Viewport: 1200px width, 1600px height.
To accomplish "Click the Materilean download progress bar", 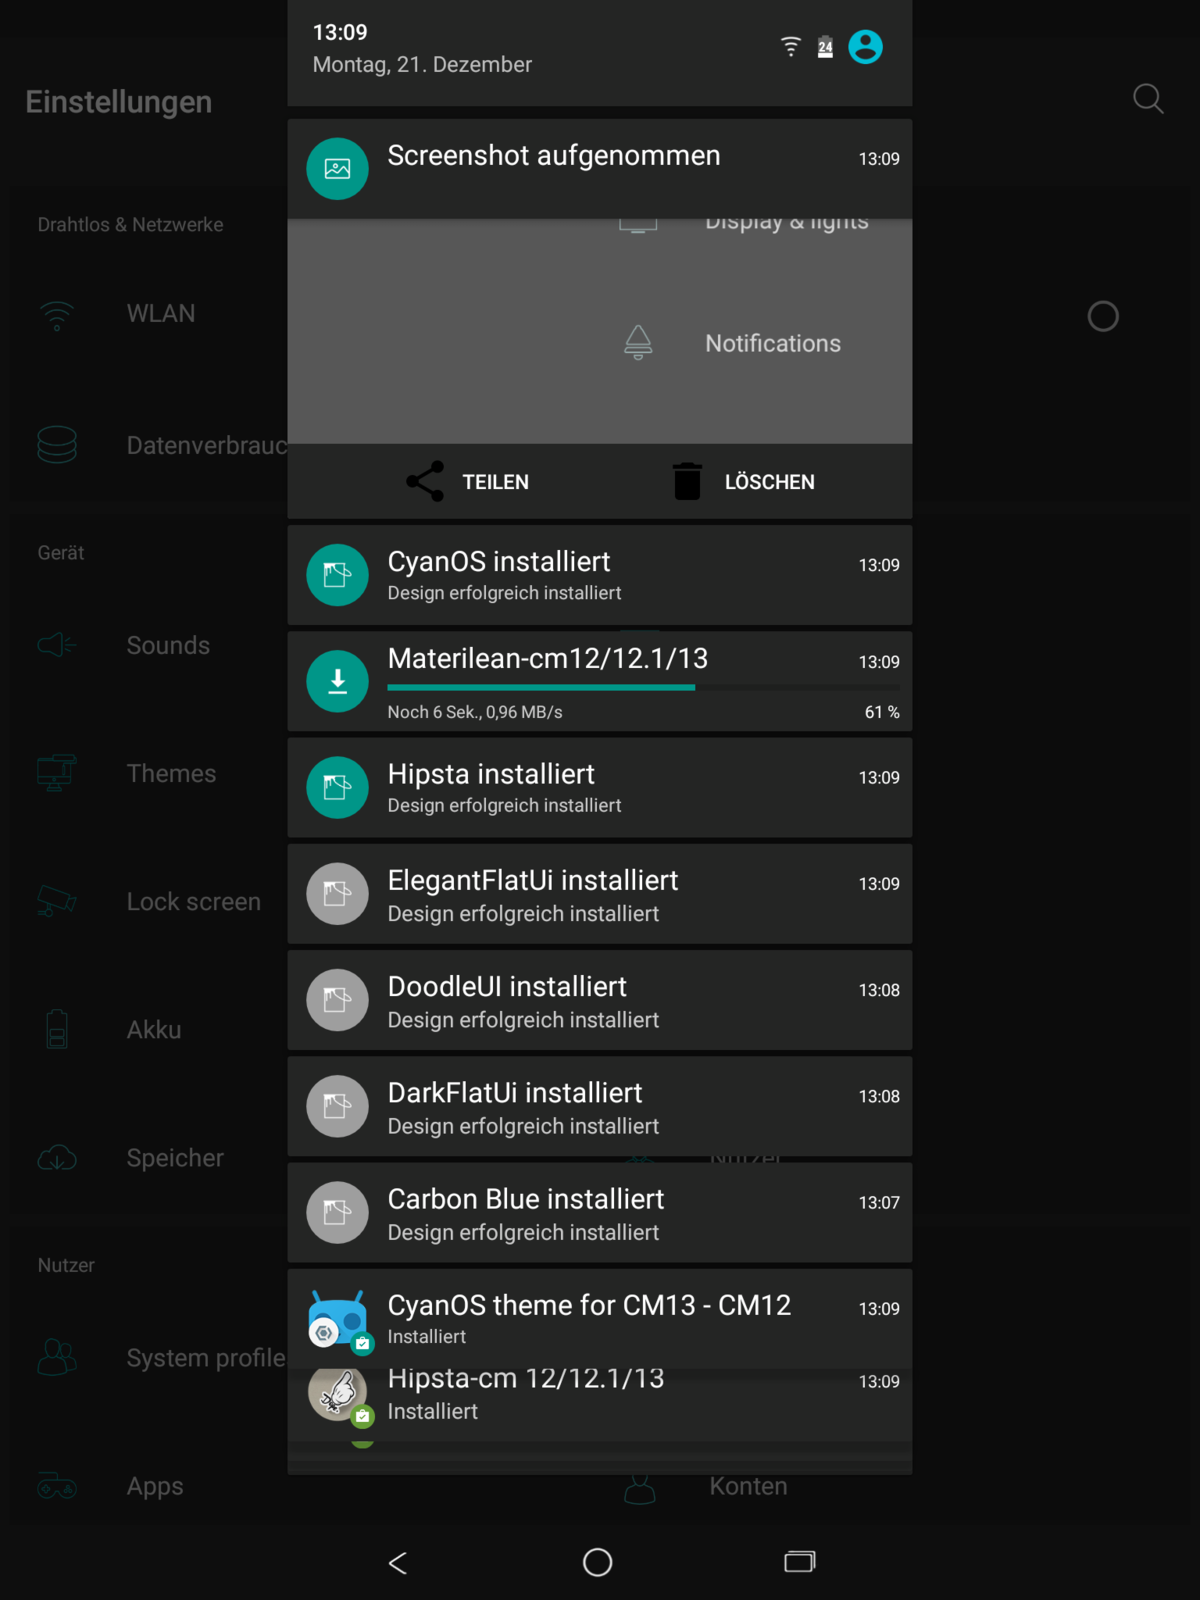I will 642,687.
